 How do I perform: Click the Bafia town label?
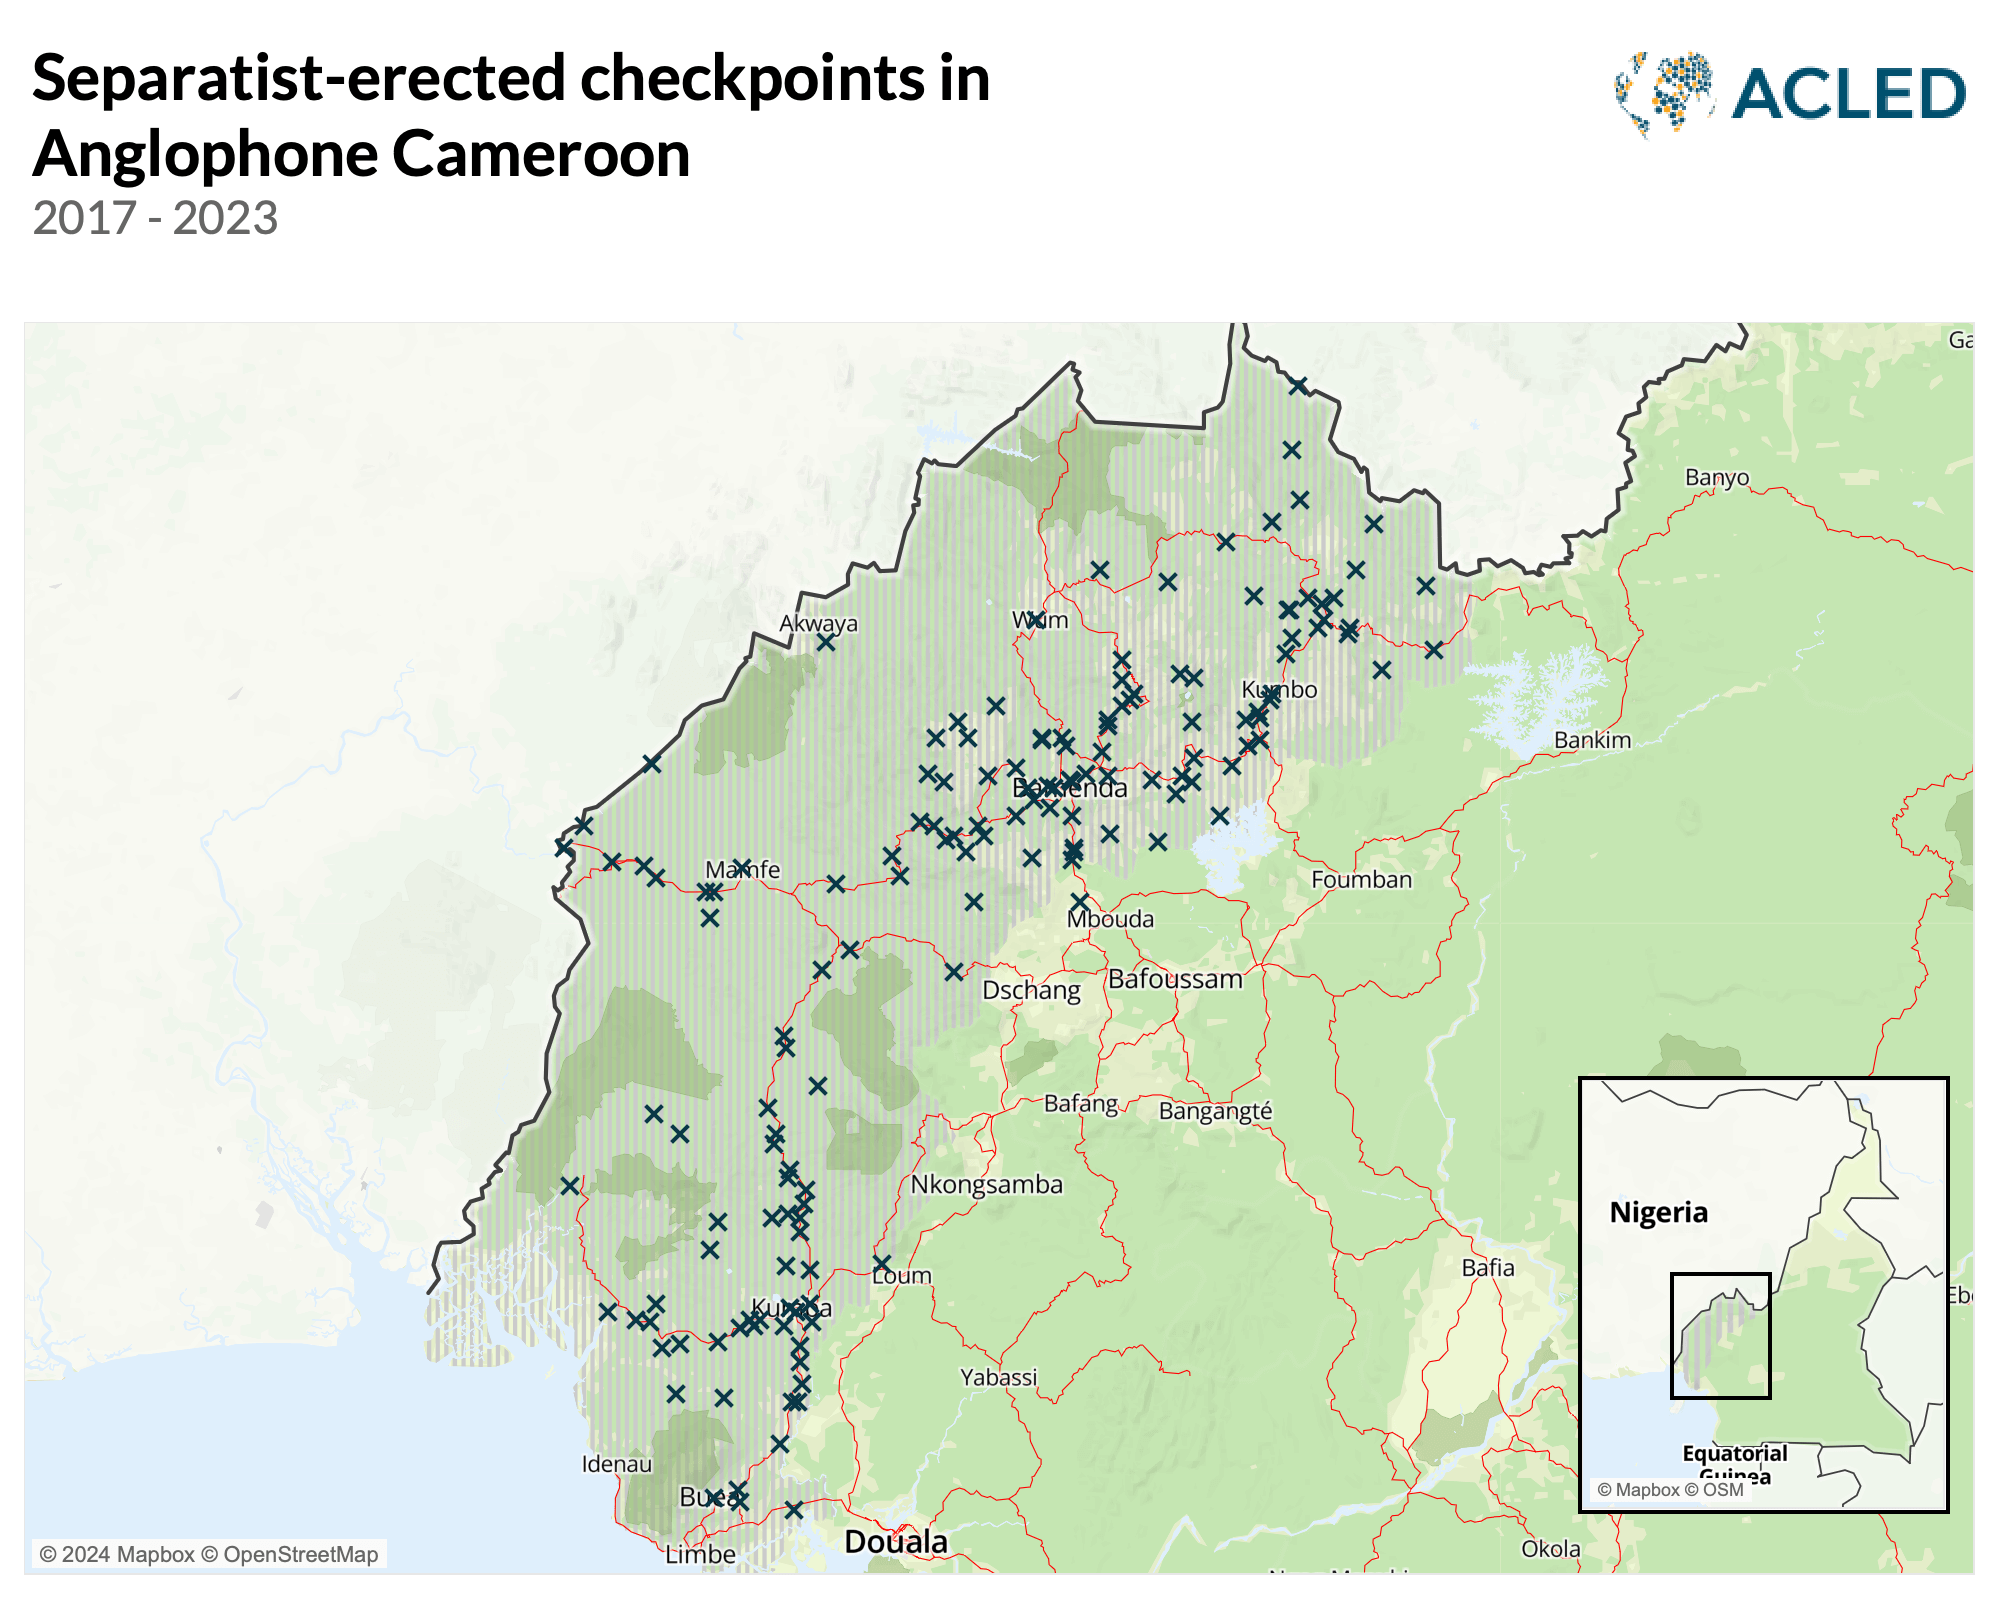pos(1488,1267)
